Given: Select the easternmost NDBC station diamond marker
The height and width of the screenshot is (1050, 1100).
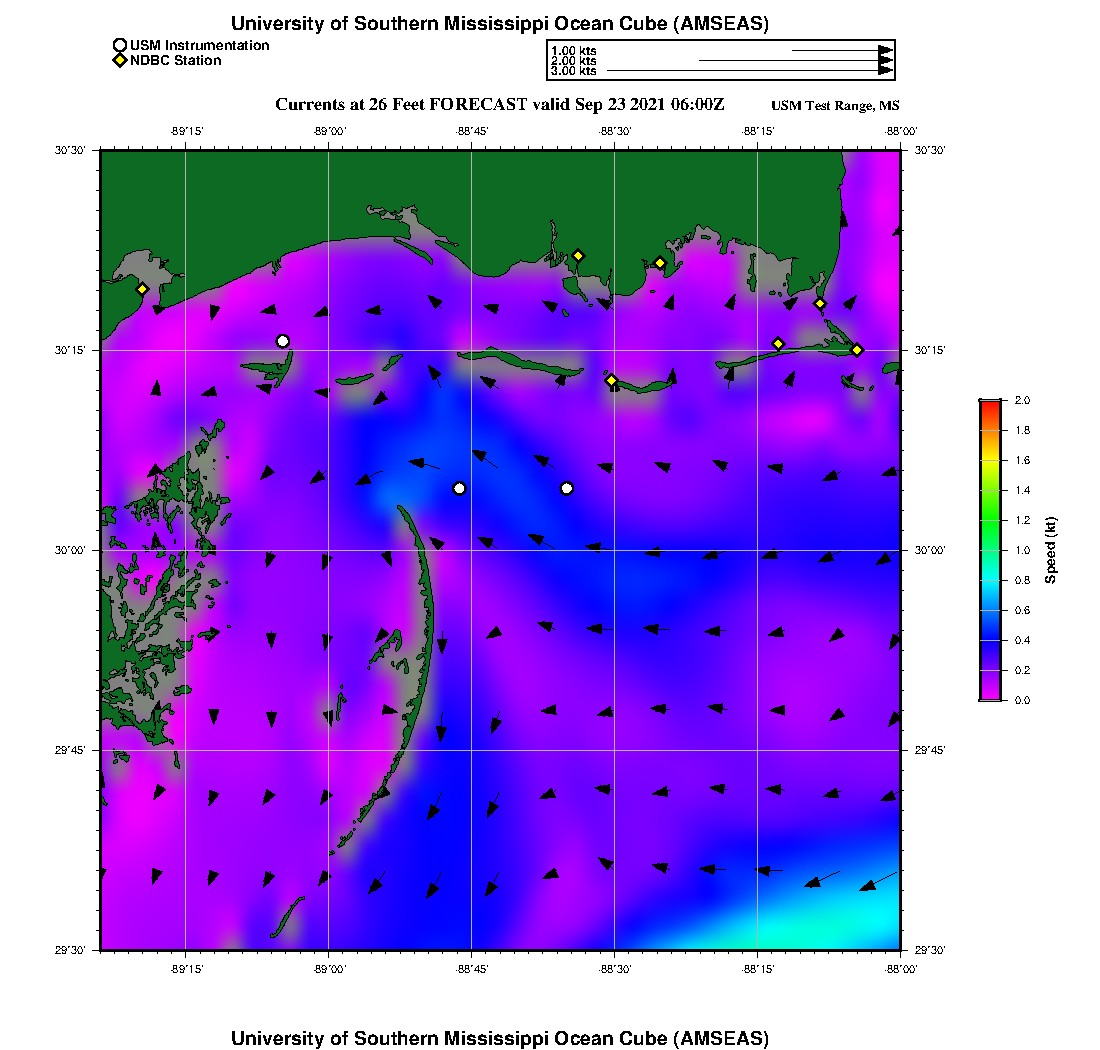Looking at the screenshot, I should (x=857, y=349).
